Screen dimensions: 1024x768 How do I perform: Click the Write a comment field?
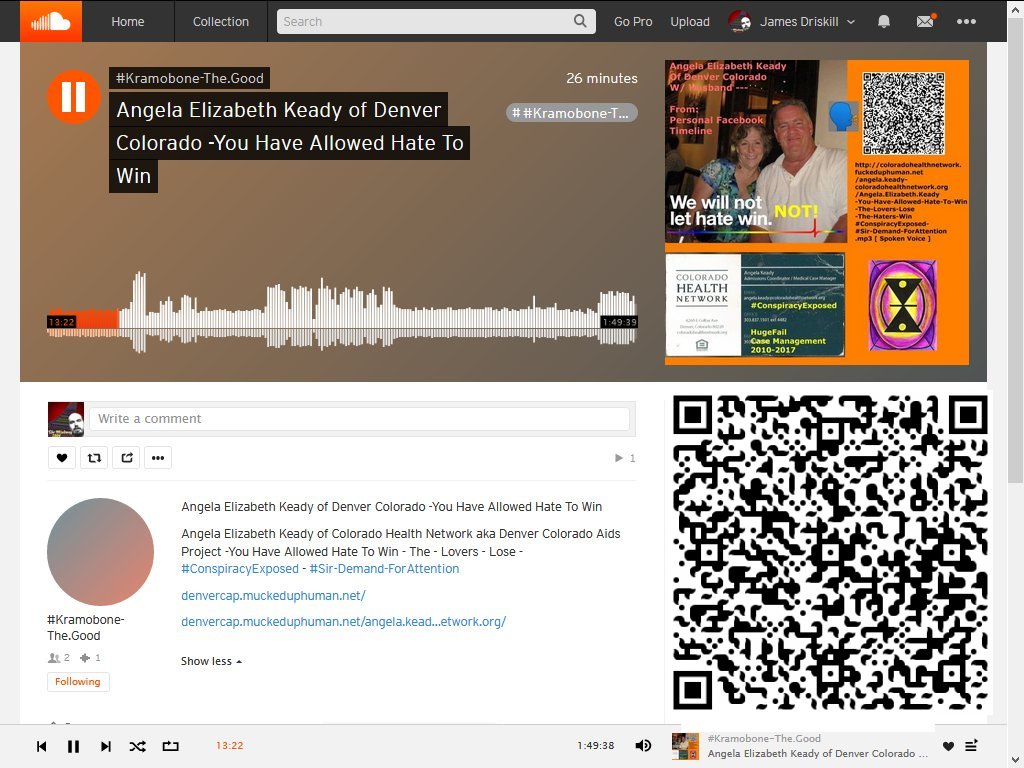coord(359,419)
